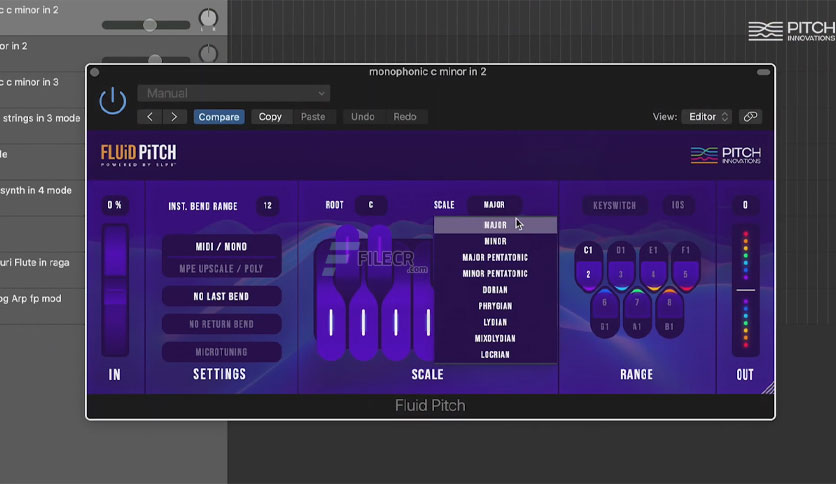Choose Minor Pentatonic from scale list
Image resolution: width=836 pixels, height=484 pixels.
(495, 273)
